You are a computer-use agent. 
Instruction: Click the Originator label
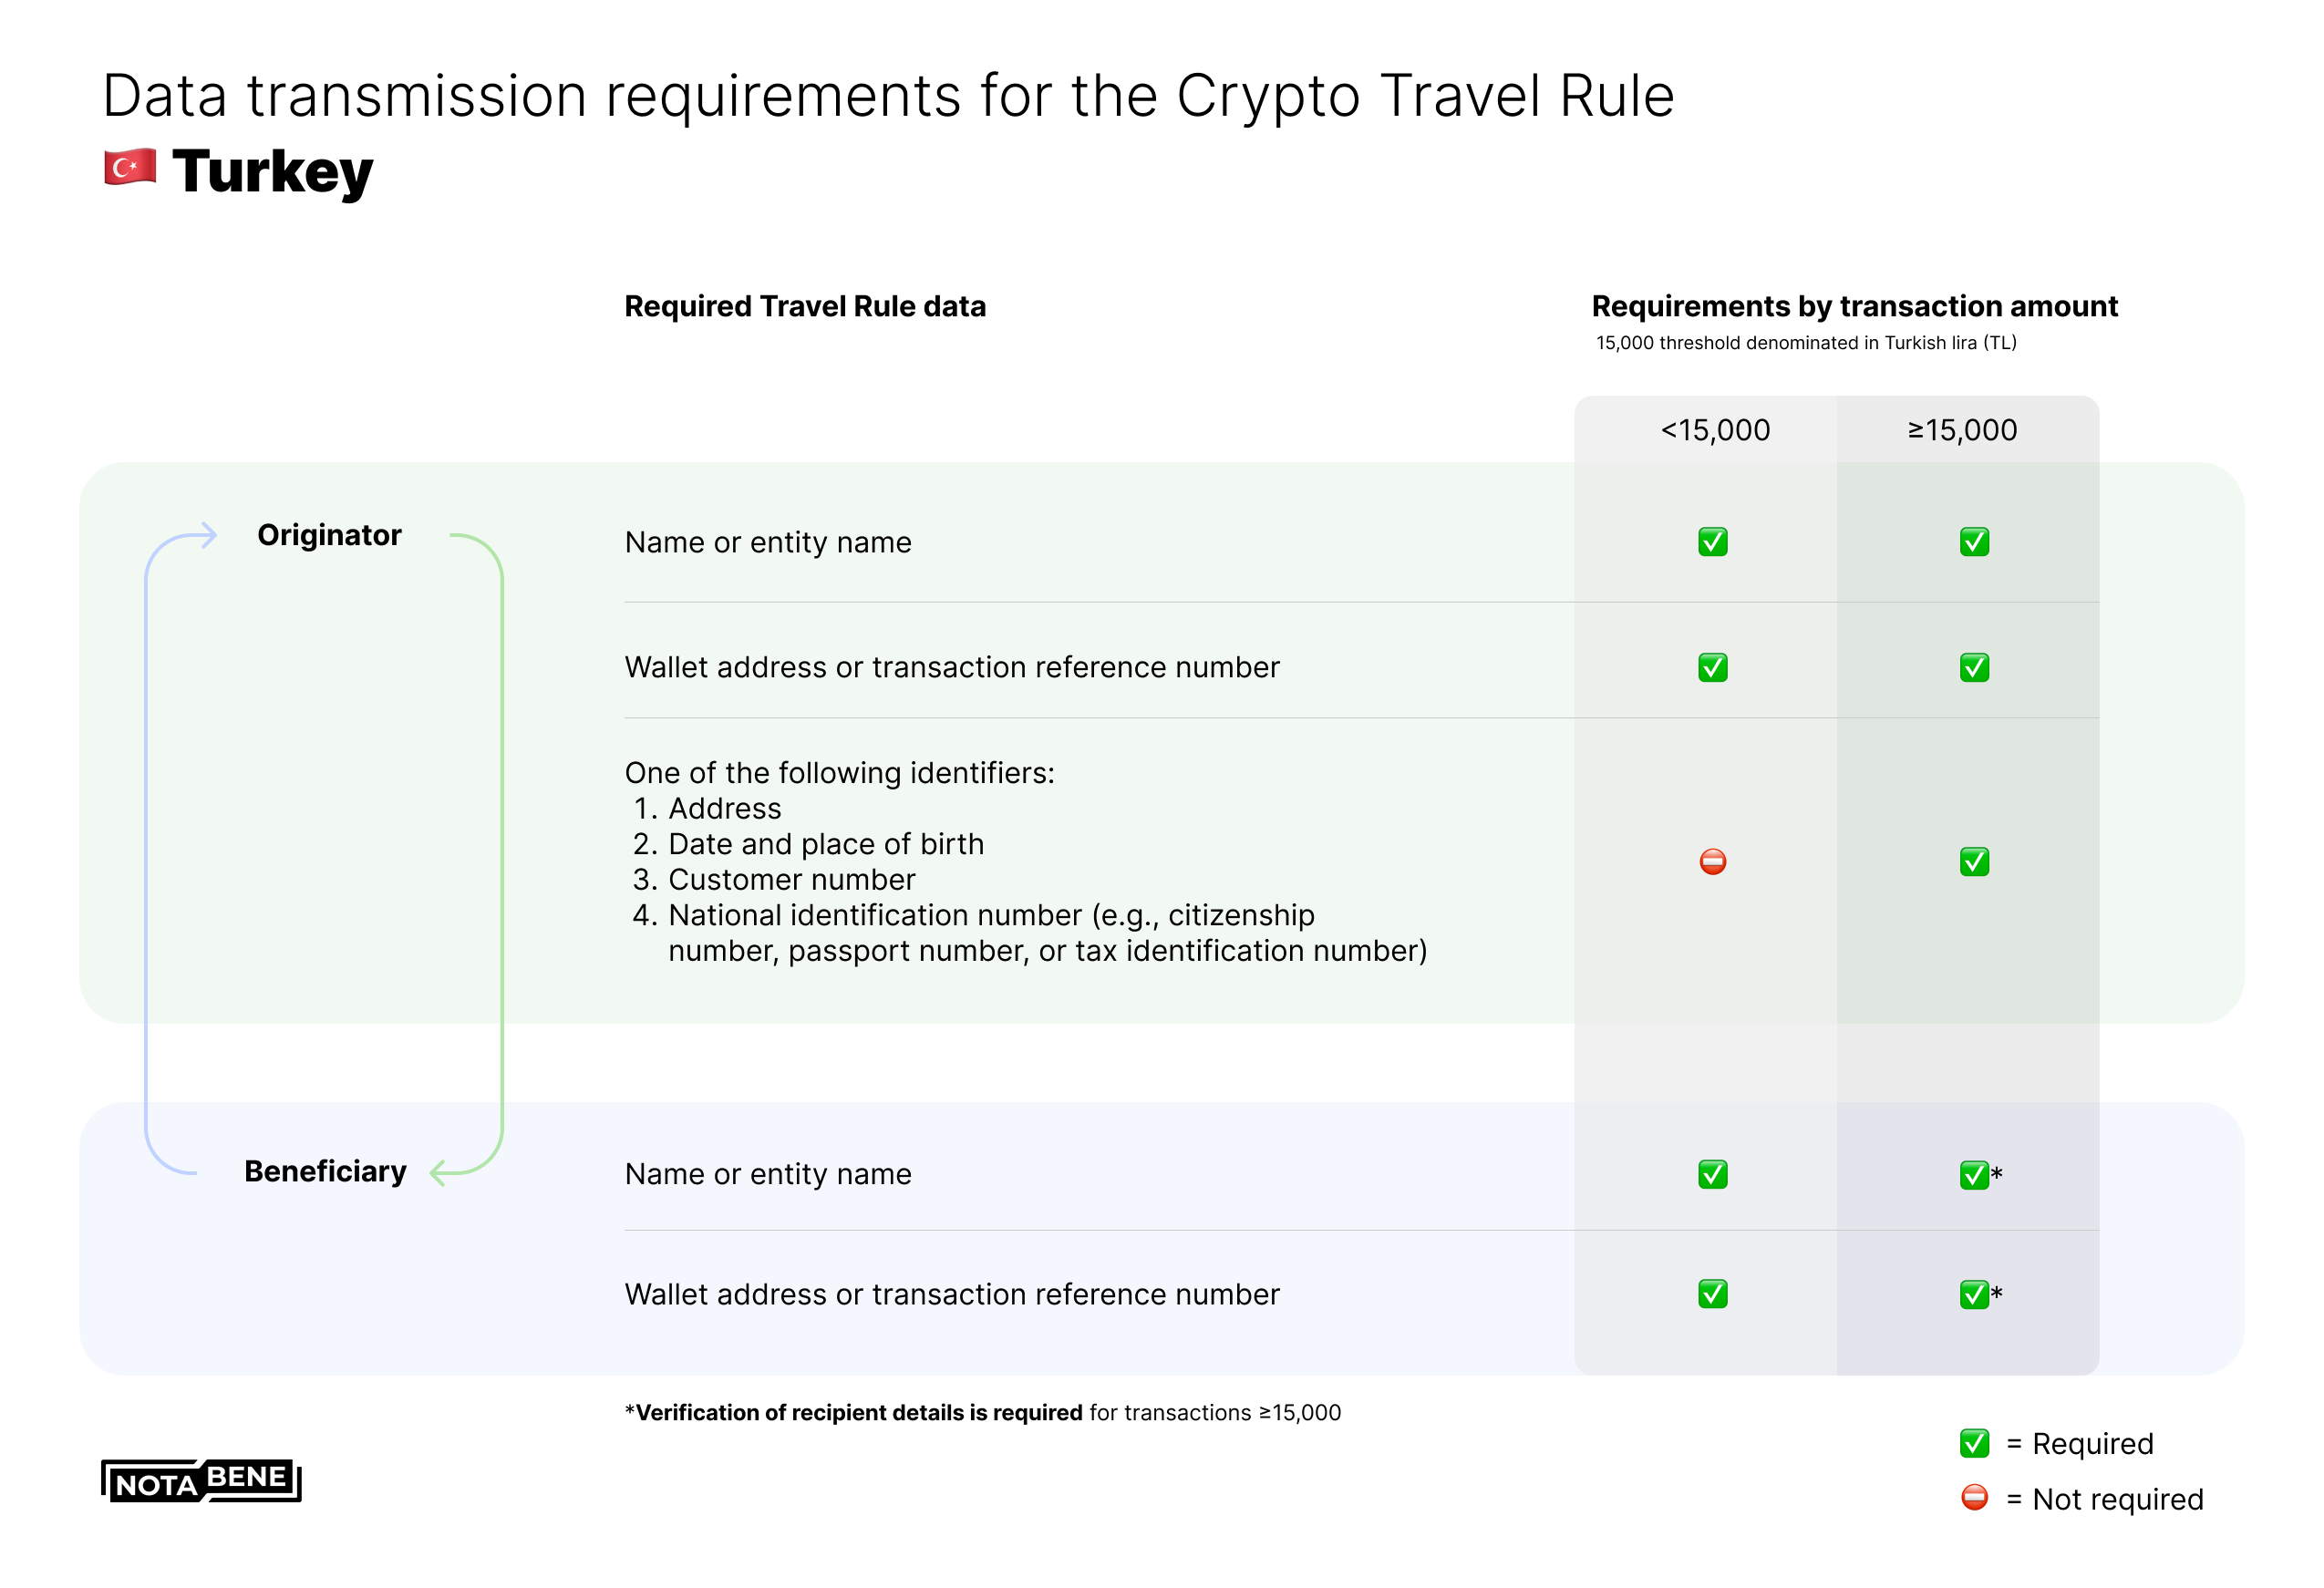tap(329, 535)
